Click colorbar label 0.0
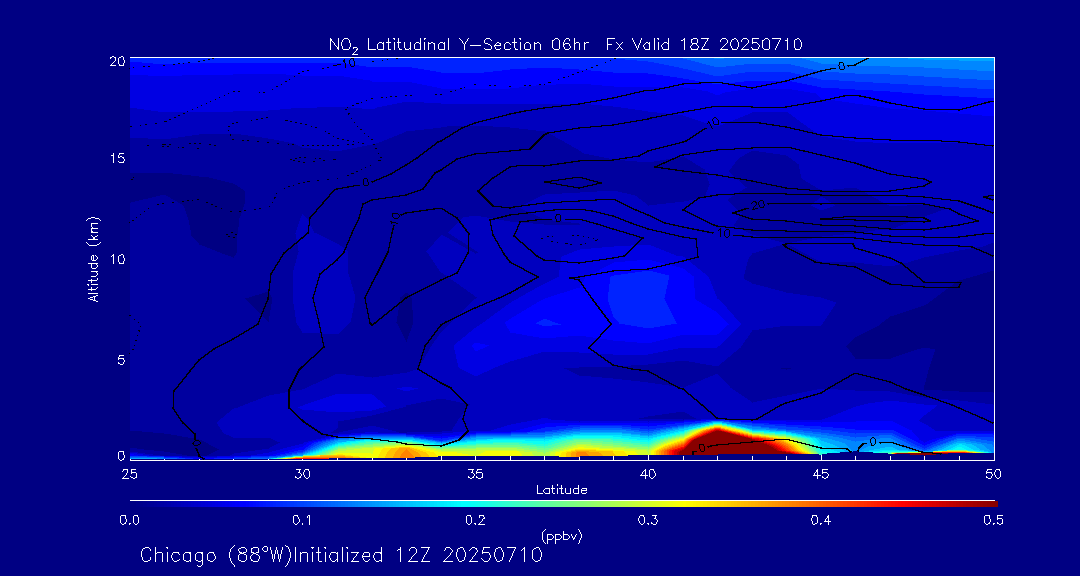Viewport: 1080px width, 576px height. click(x=130, y=520)
